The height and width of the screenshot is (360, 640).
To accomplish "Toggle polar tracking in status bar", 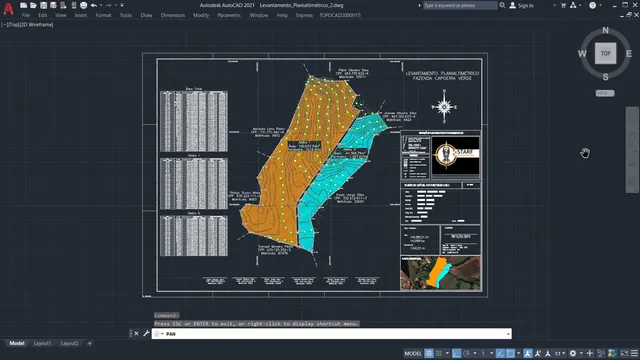I will pyautogui.click(x=467, y=353).
